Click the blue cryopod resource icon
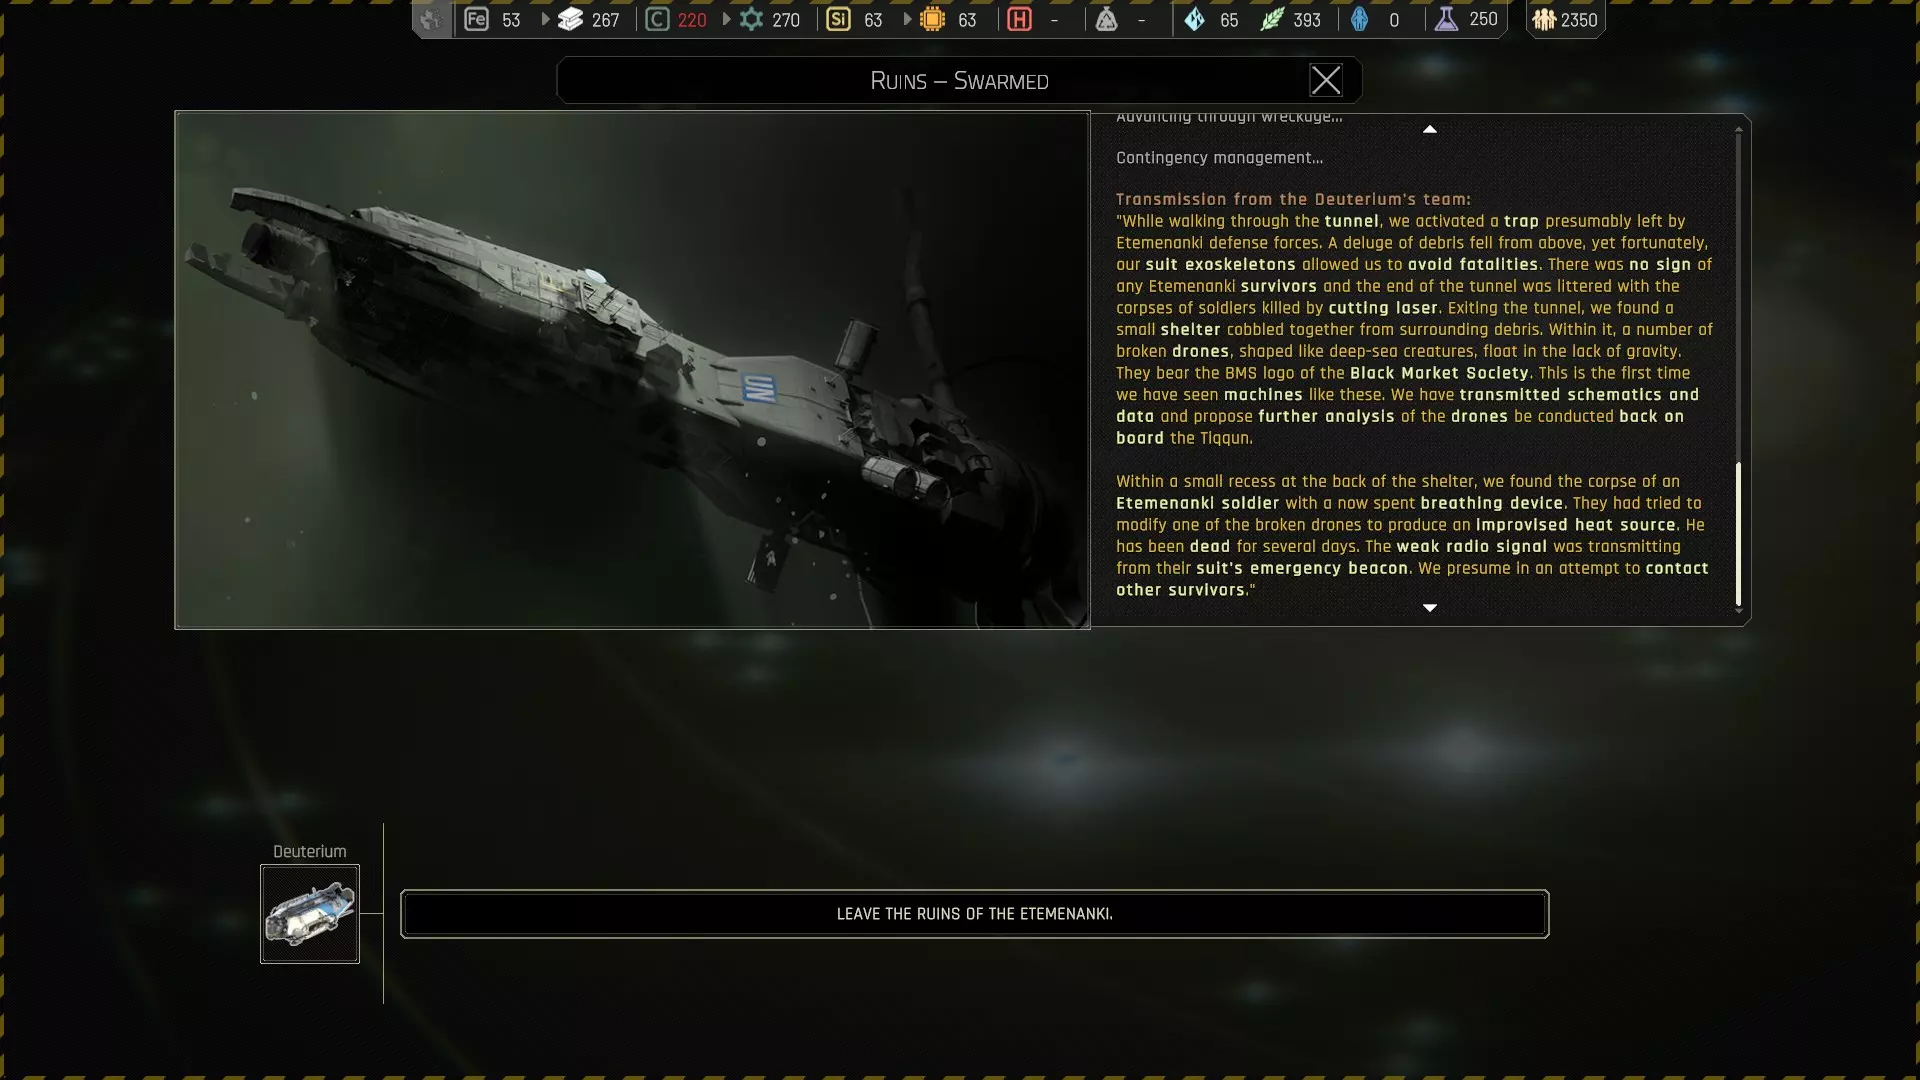The image size is (1920, 1080). pos(1359,19)
